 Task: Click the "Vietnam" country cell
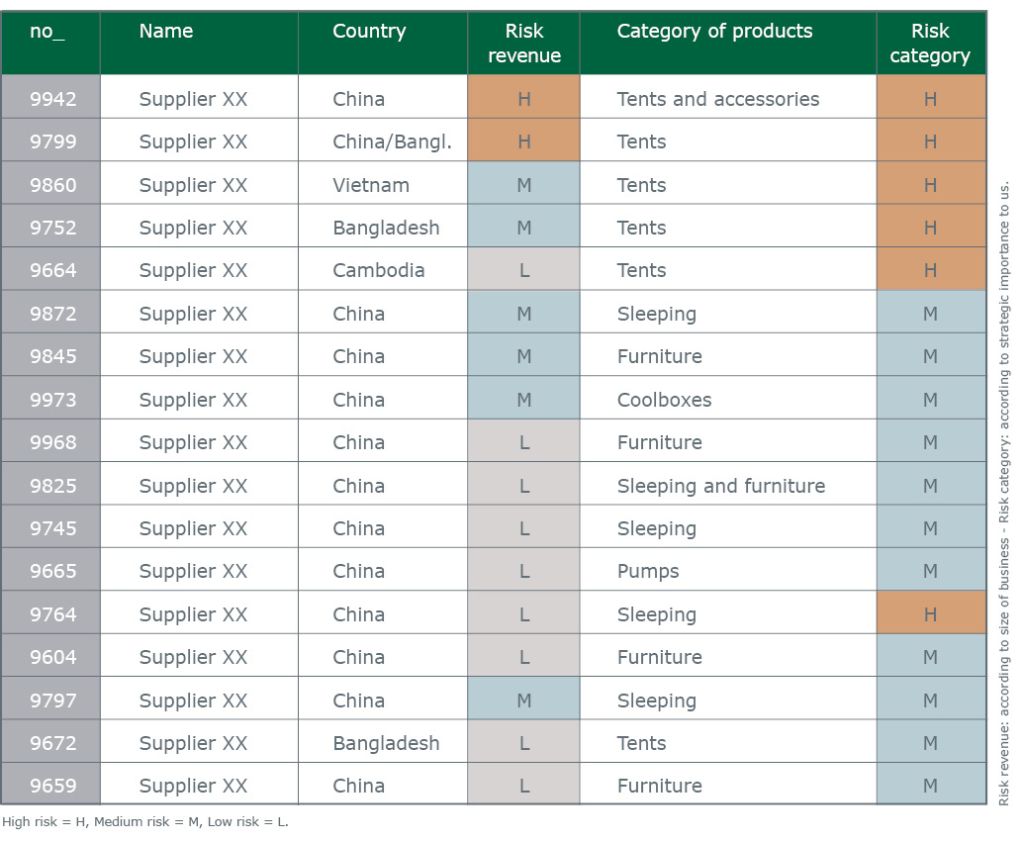tap(370, 185)
